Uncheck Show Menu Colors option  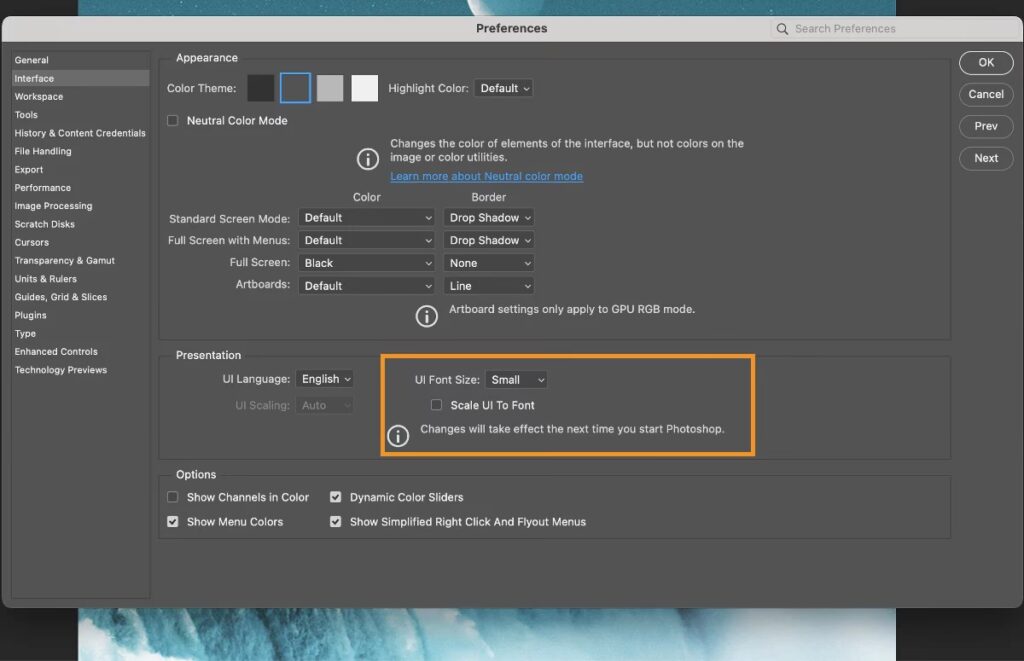point(173,522)
